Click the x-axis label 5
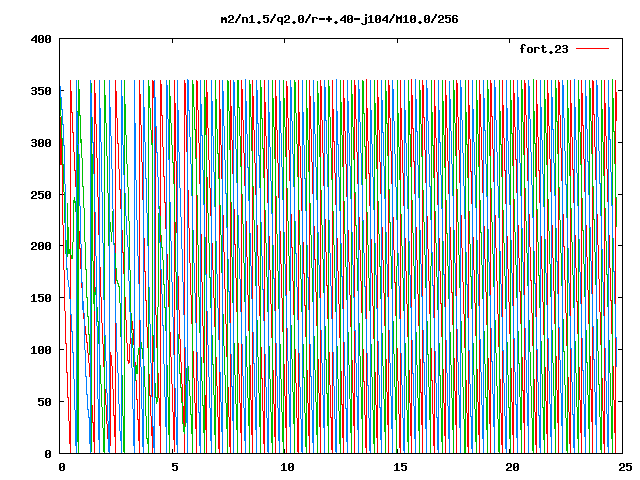640x480 pixels. (x=175, y=467)
